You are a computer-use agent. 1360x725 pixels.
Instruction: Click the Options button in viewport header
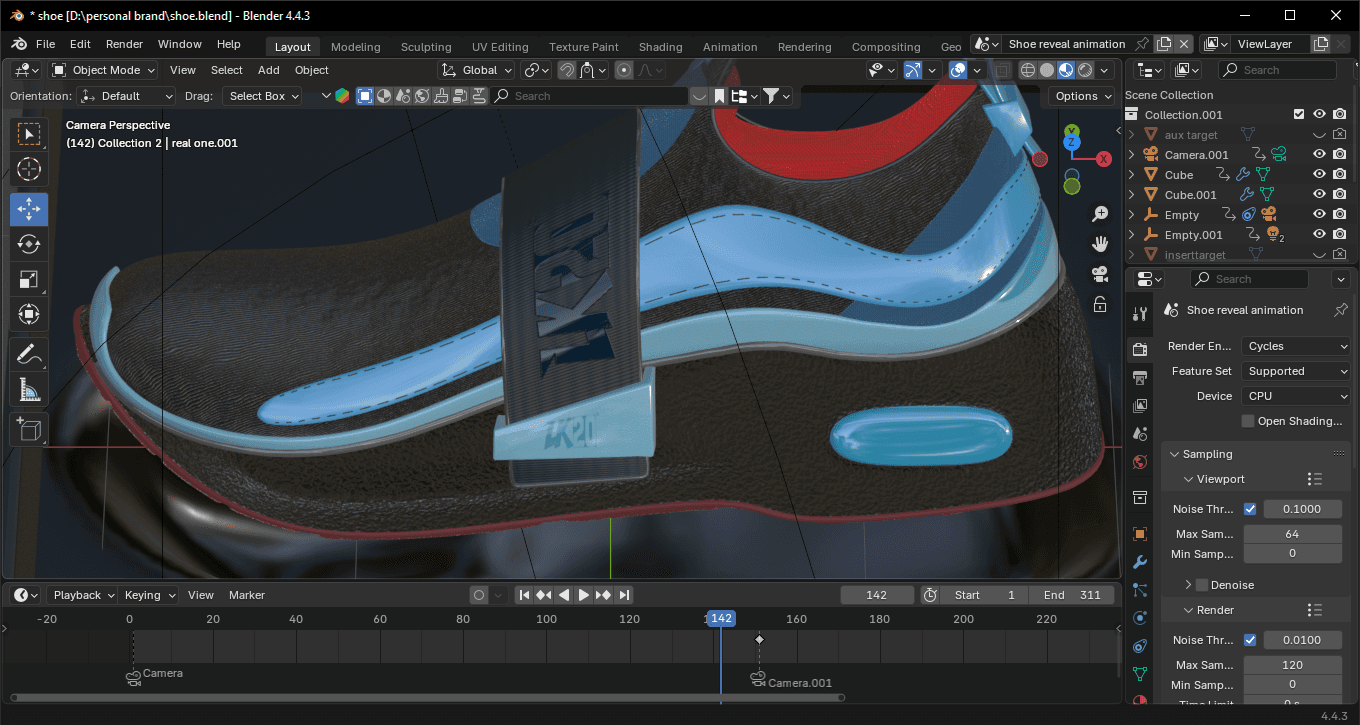(1081, 96)
